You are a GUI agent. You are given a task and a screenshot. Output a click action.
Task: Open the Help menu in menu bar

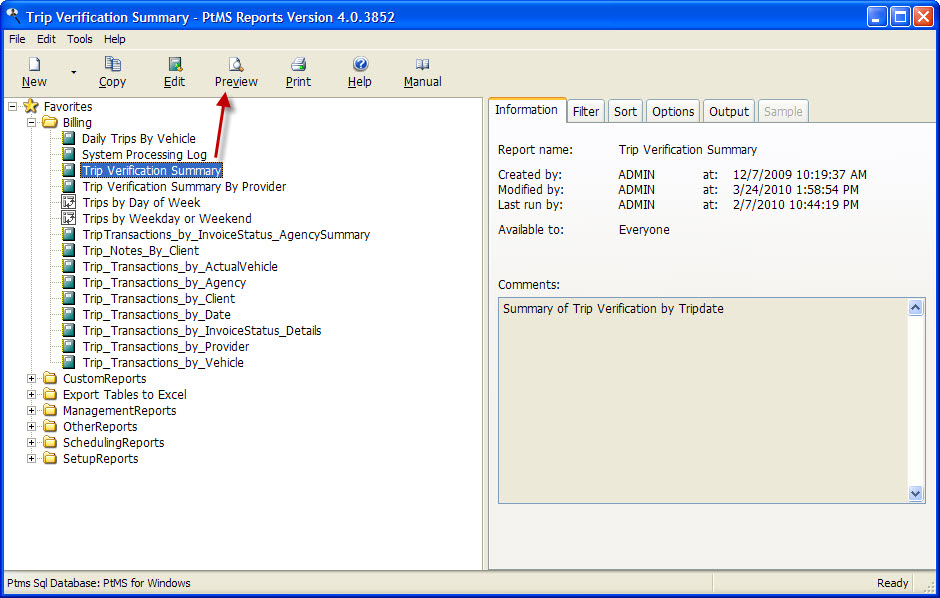tap(115, 39)
